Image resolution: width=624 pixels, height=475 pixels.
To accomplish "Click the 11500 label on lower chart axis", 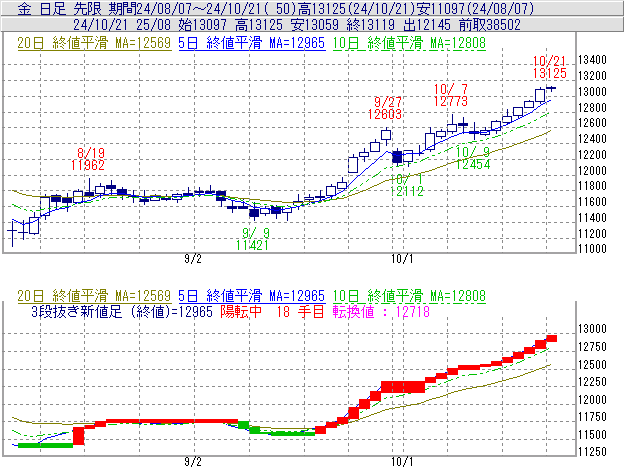I will [x=592, y=434].
